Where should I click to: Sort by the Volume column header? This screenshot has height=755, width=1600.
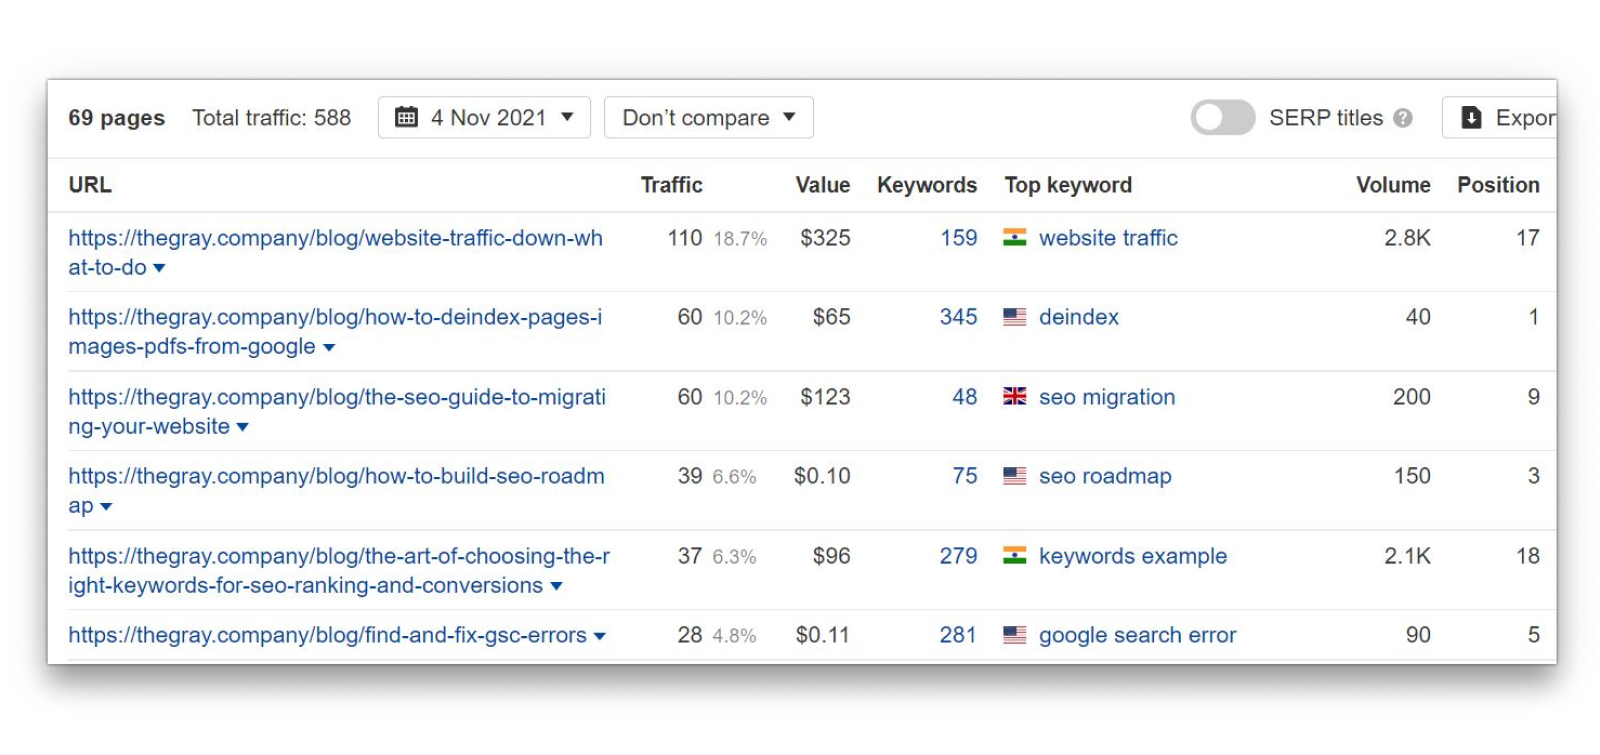tap(1392, 185)
